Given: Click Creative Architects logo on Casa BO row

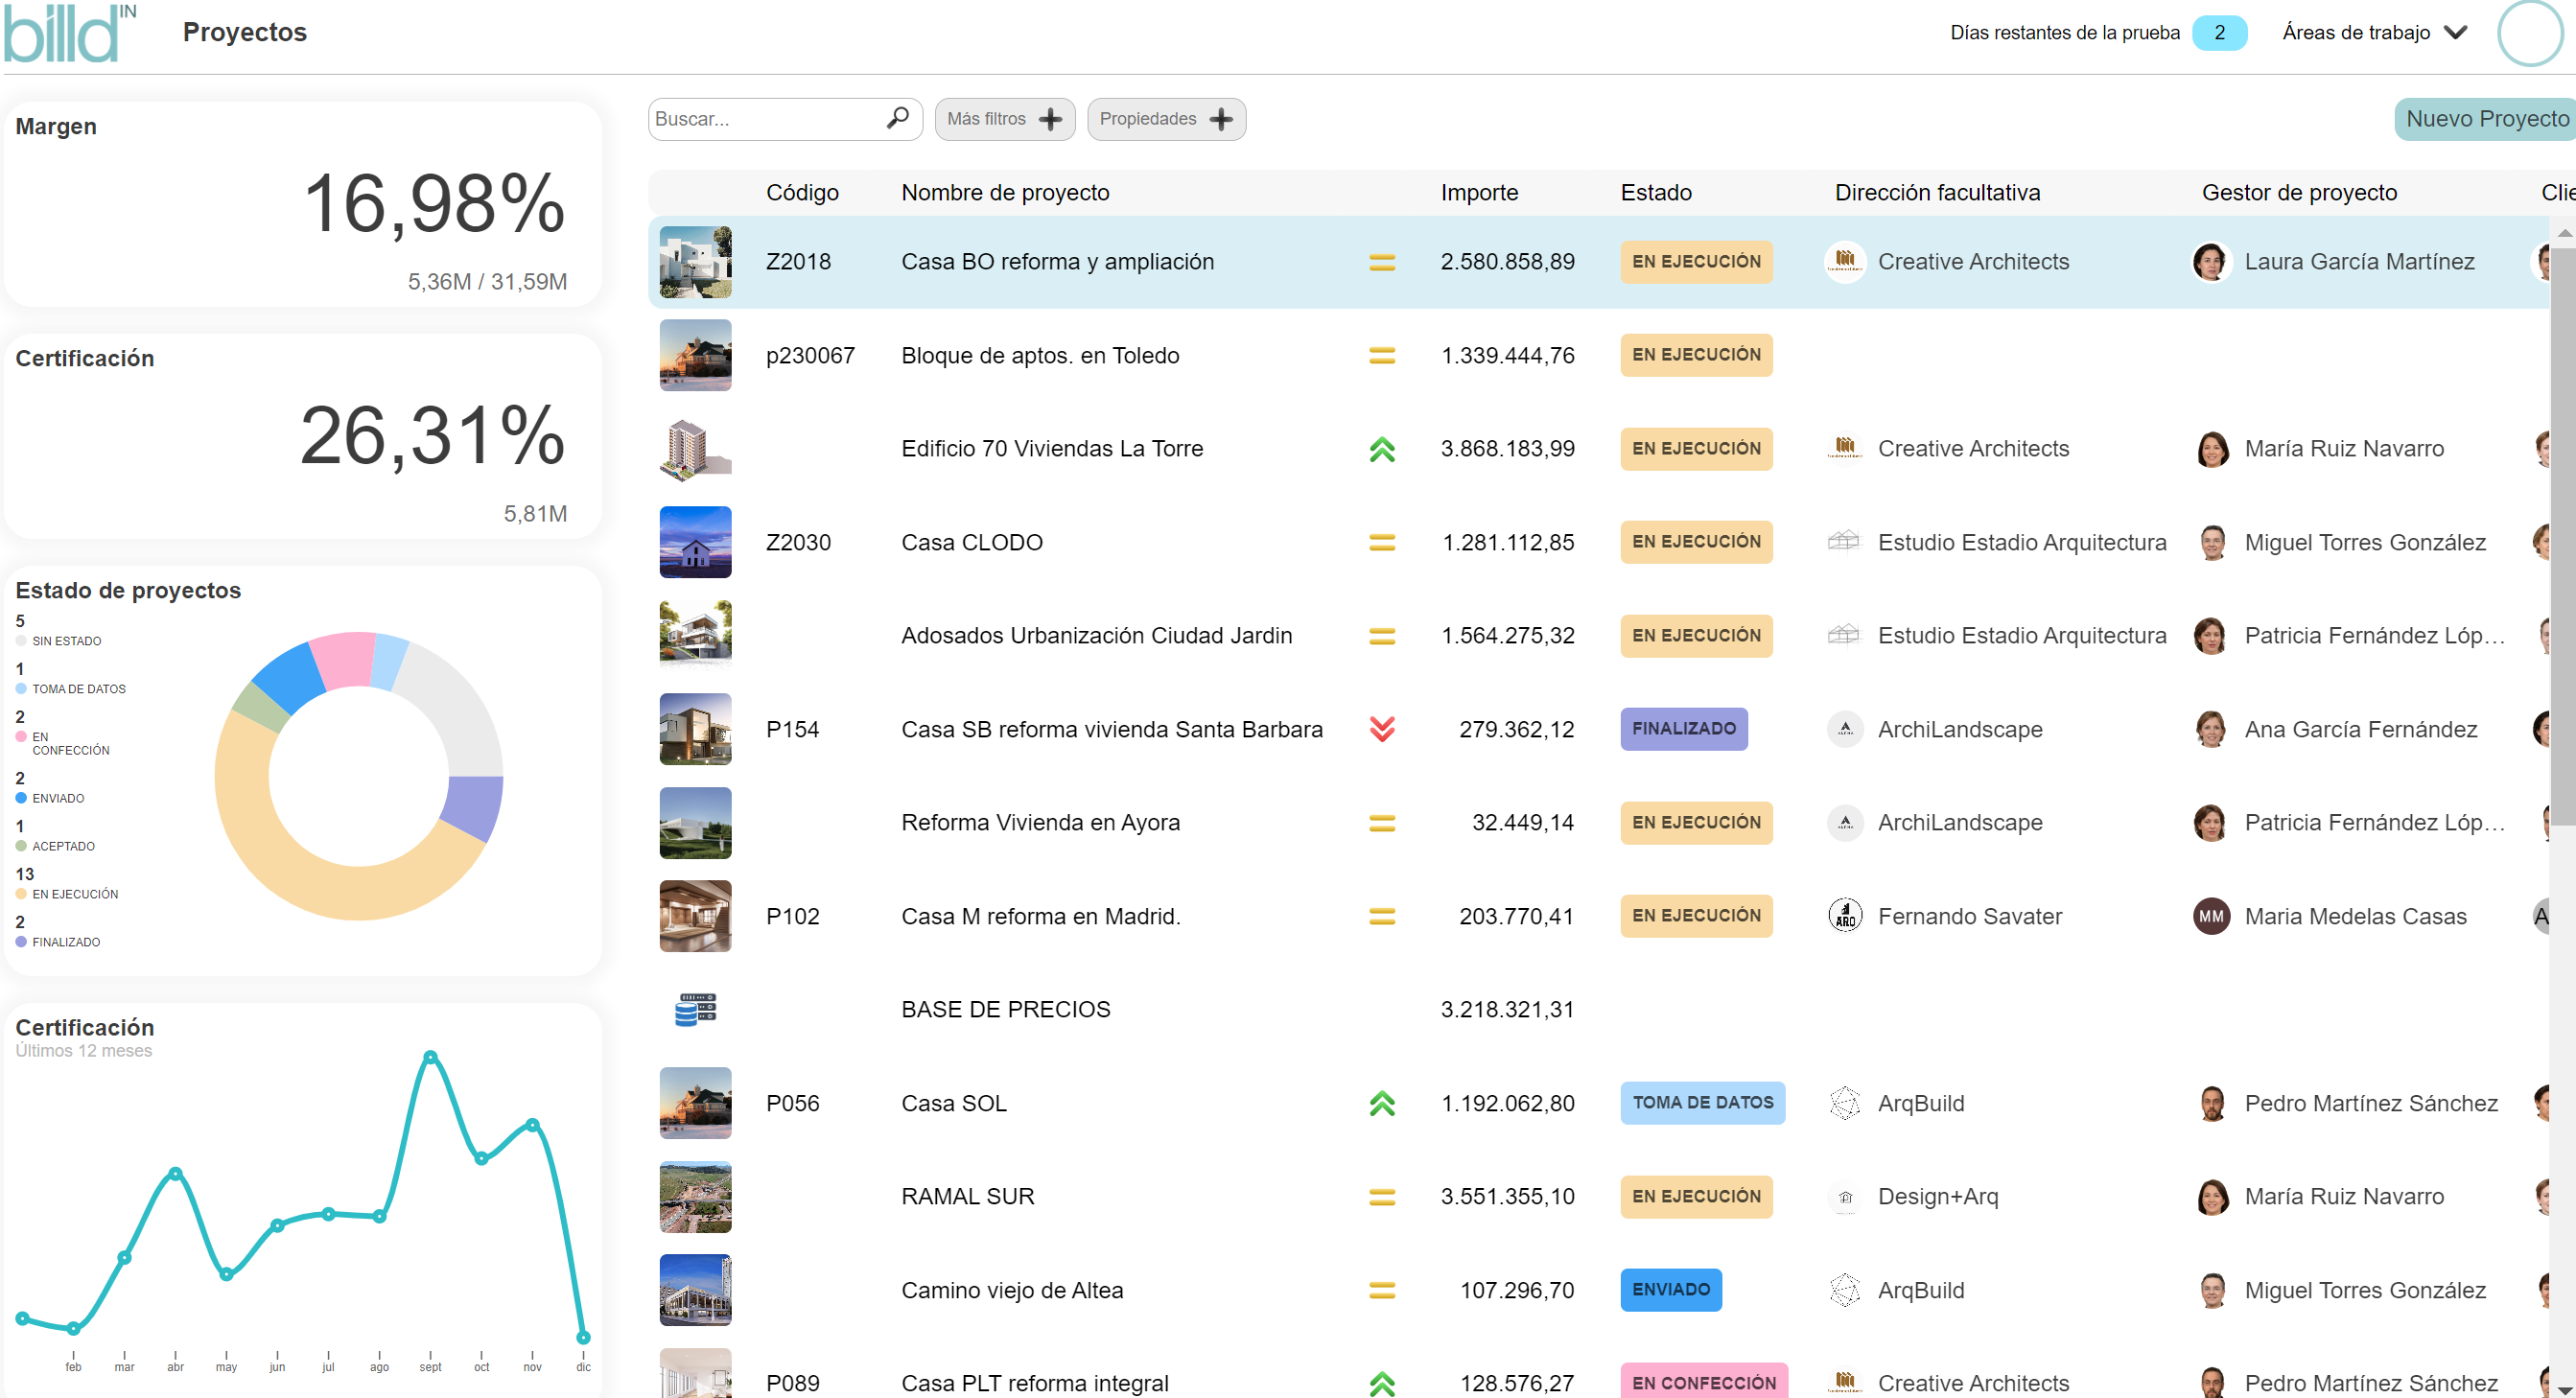Looking at the screenshot, I should click(1846, 261).
